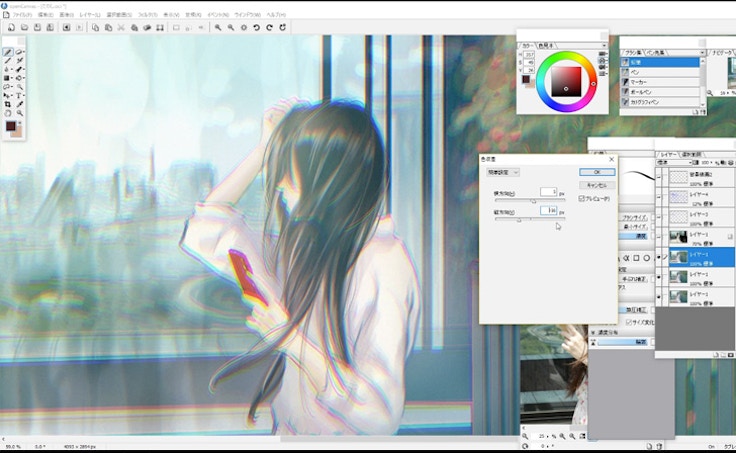The height and width of the screenshot is (453, 736).
Task: Toggle visibility of the 背景線画2 layer
Action: 660,175
